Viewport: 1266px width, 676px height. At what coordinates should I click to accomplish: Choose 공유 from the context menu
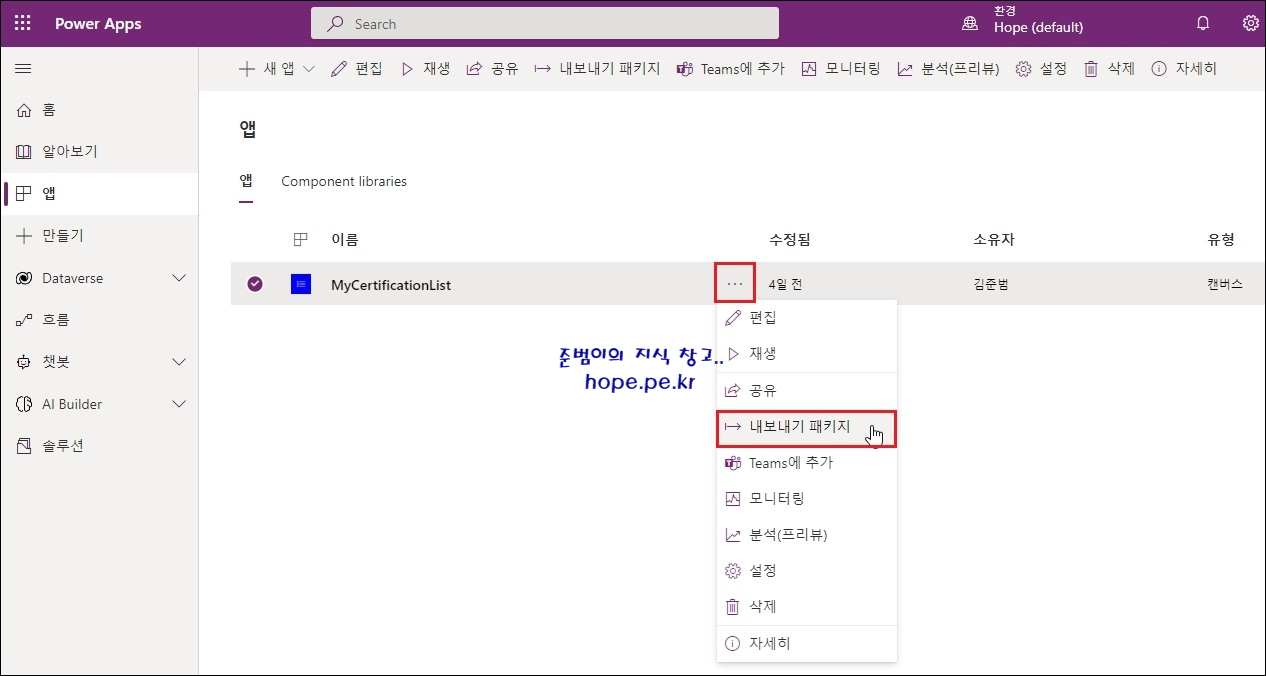point(807,391)
